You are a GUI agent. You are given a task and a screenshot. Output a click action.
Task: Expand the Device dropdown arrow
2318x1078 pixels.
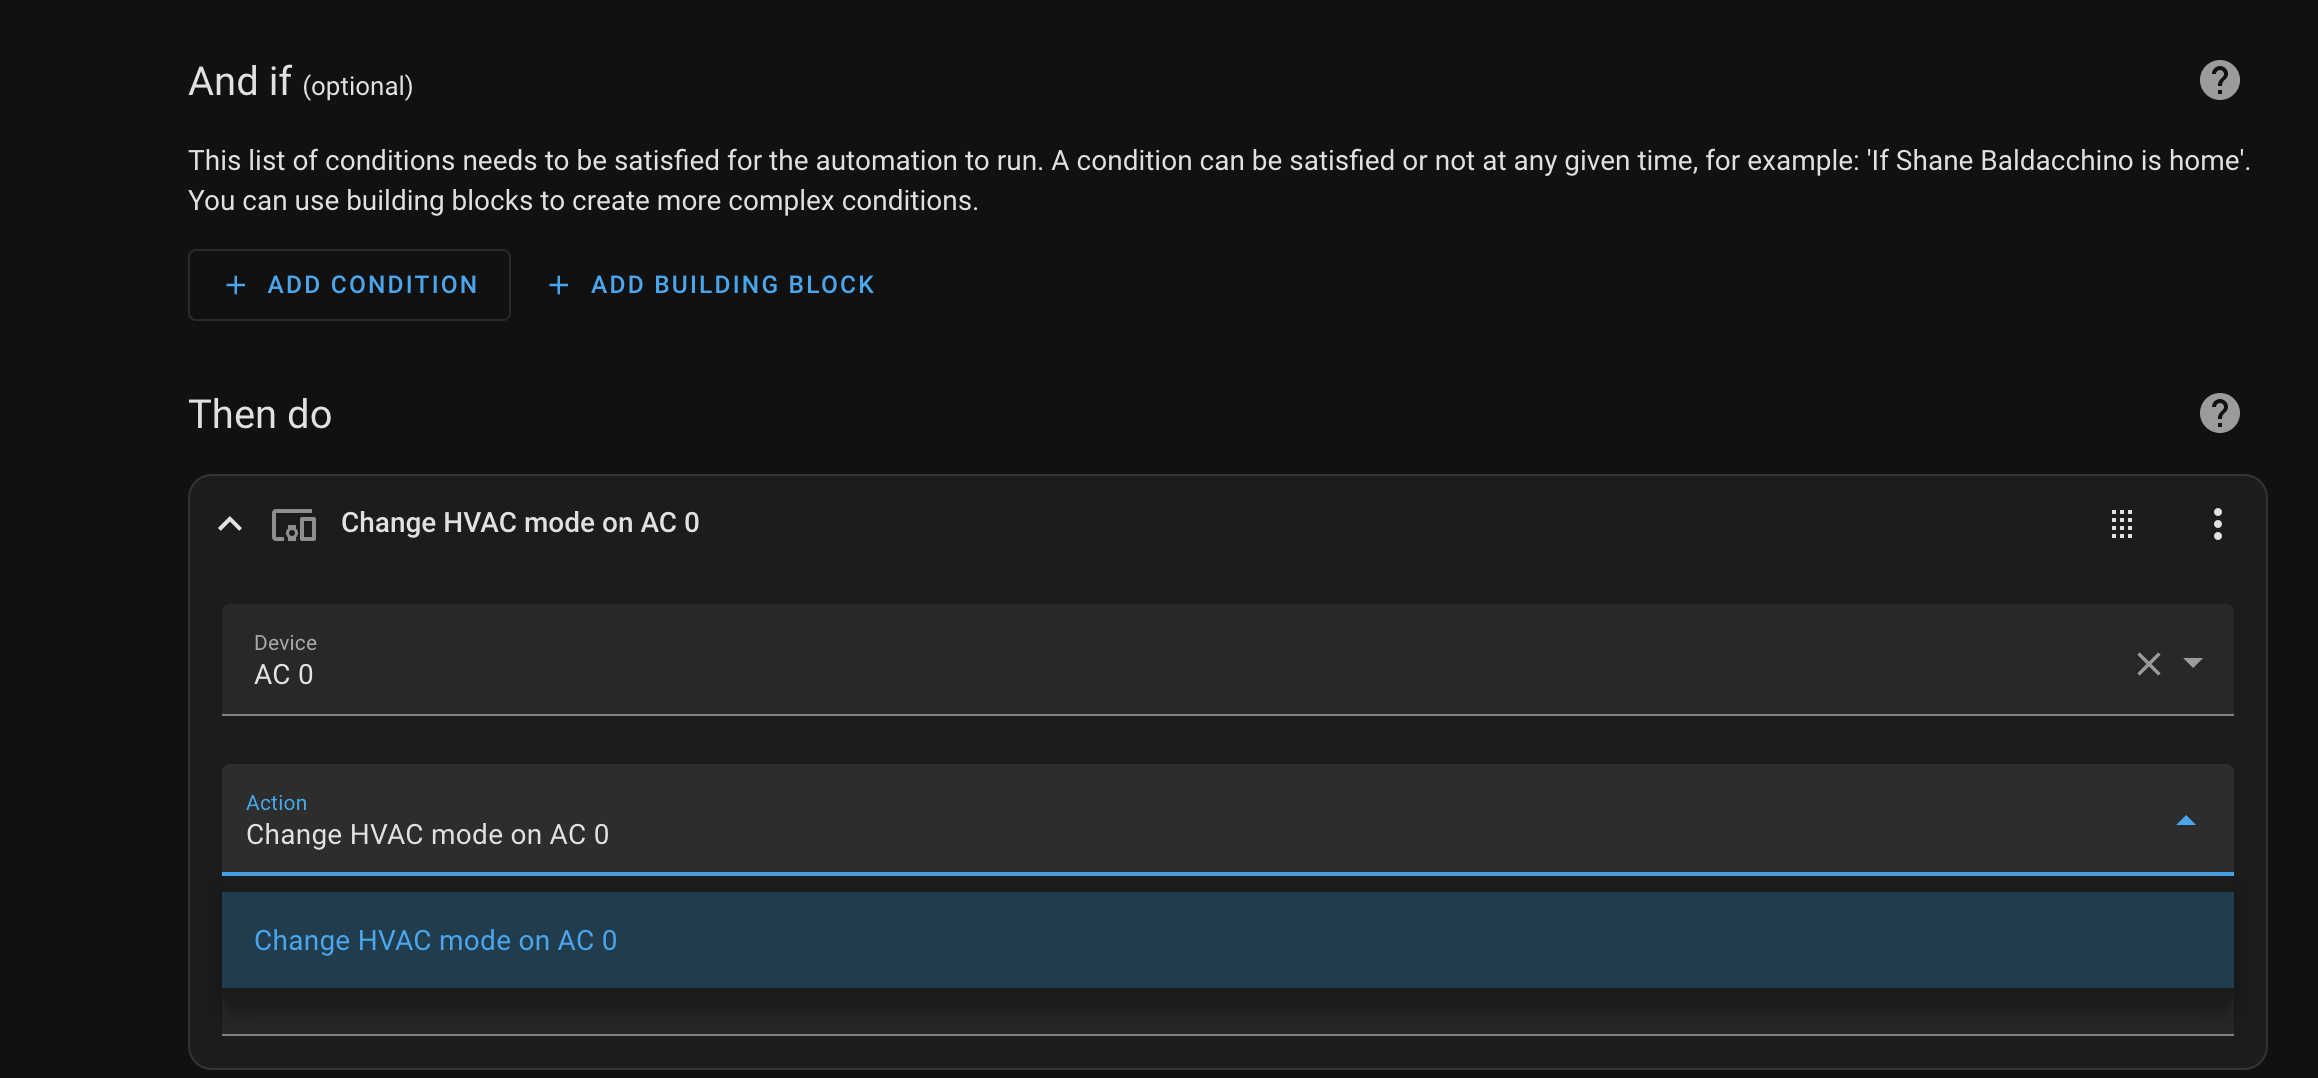[2193, 663]
